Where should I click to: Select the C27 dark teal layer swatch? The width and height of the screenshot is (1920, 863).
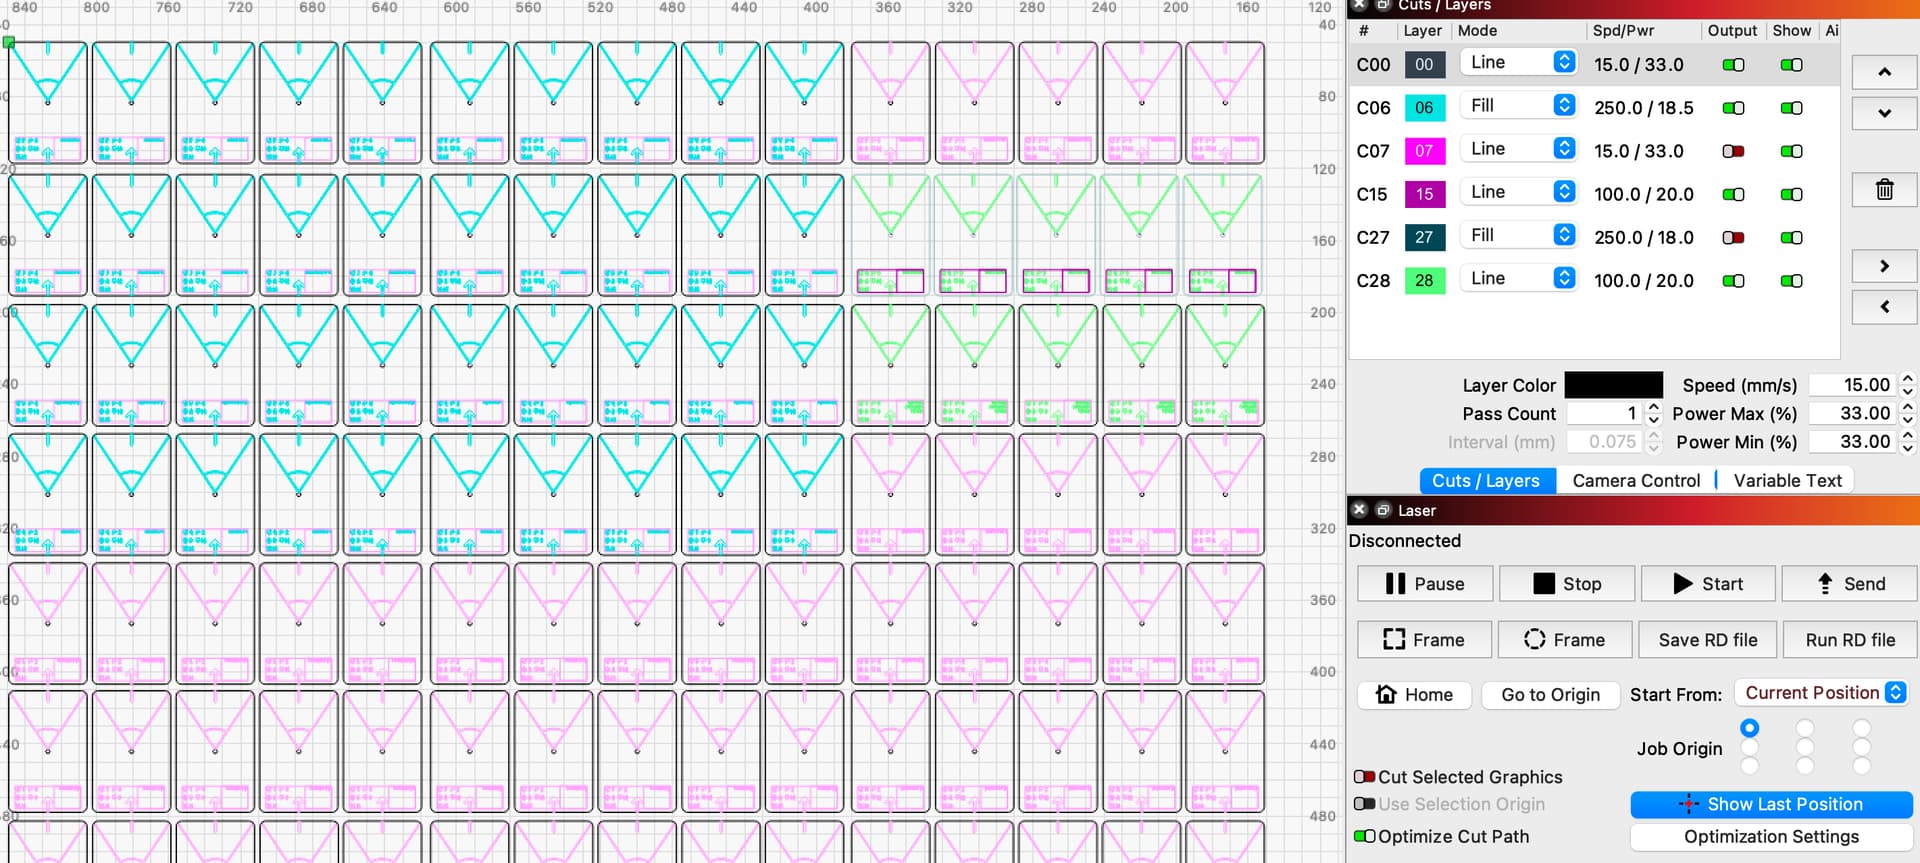point(1424,237)
